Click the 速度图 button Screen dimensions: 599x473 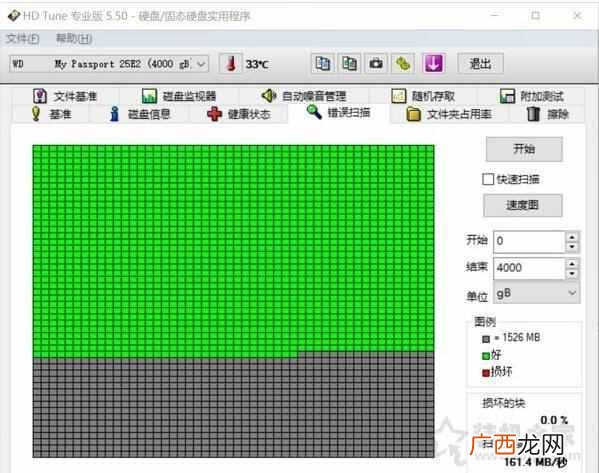523,205
